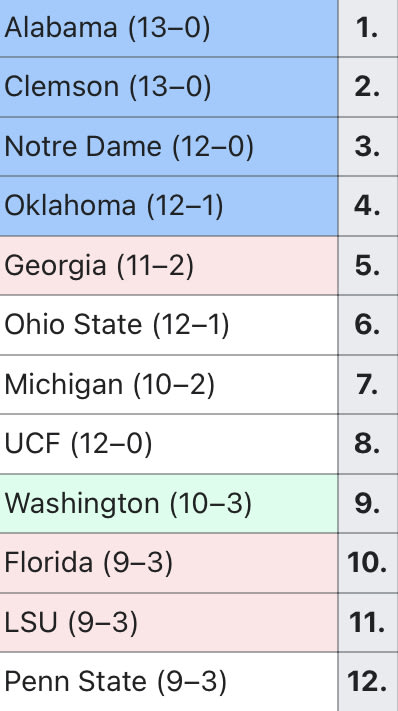Click rank number 1. cell

(368, 28)
